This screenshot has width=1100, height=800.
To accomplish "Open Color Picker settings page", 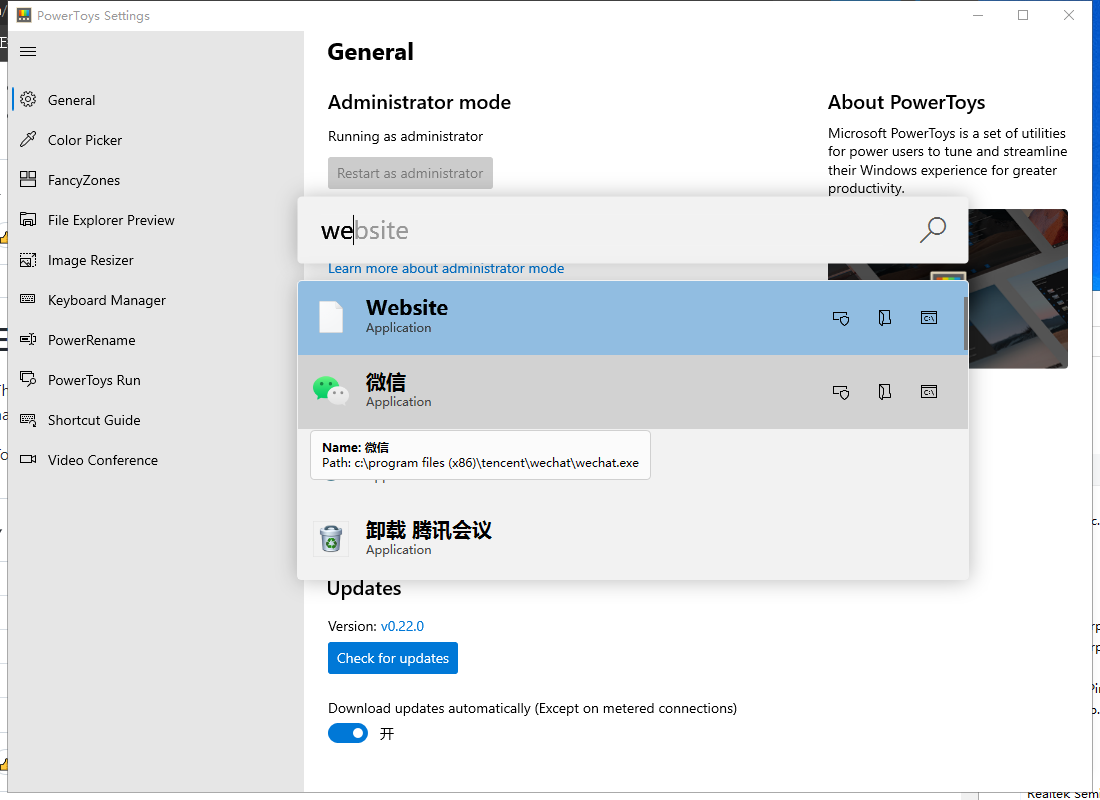I will pyautogui.click(x=156, y=140).
